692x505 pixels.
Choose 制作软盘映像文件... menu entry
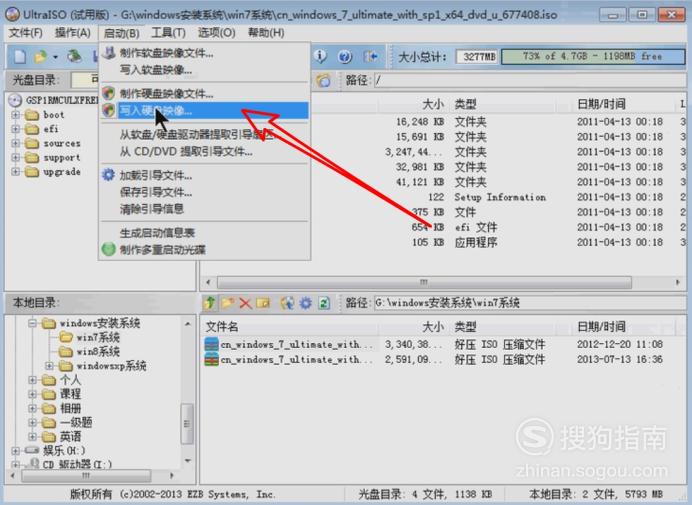point(205,53)
